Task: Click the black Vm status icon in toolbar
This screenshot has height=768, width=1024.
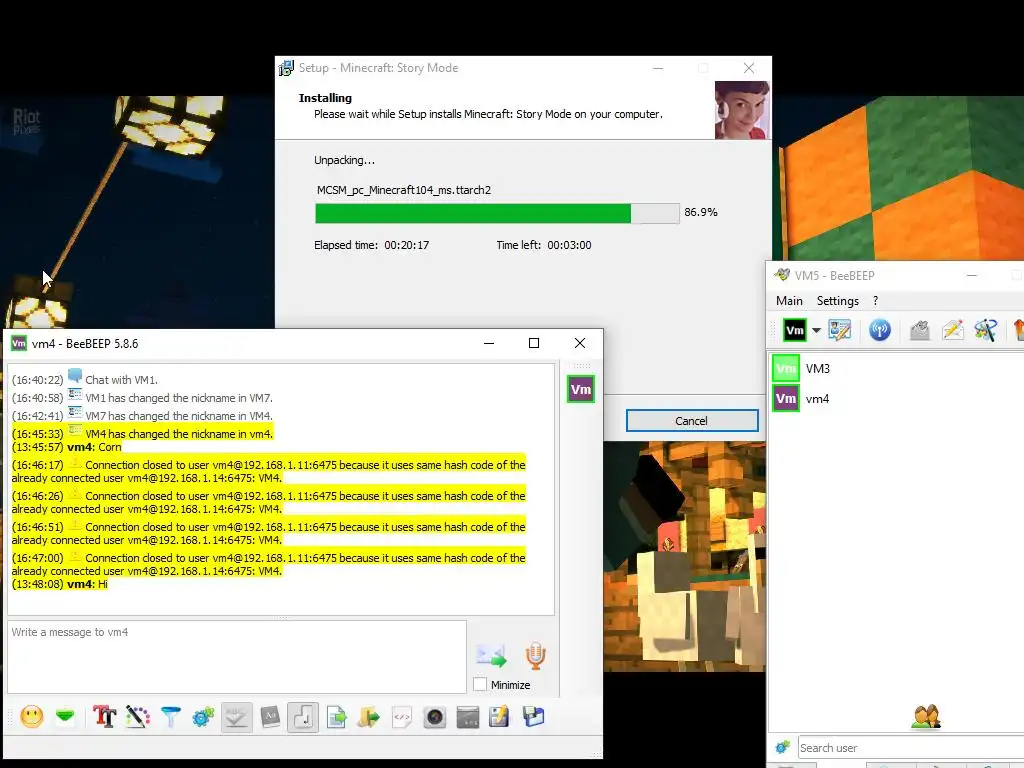Action: pyautogui.click(x=795, y=330)
